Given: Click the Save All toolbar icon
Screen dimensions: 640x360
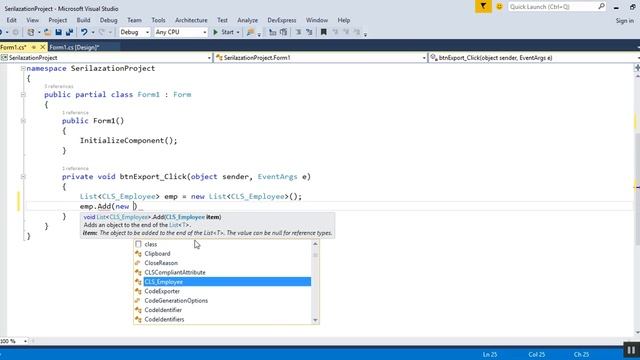Looking at the screenshot, I should pos(69,32).
